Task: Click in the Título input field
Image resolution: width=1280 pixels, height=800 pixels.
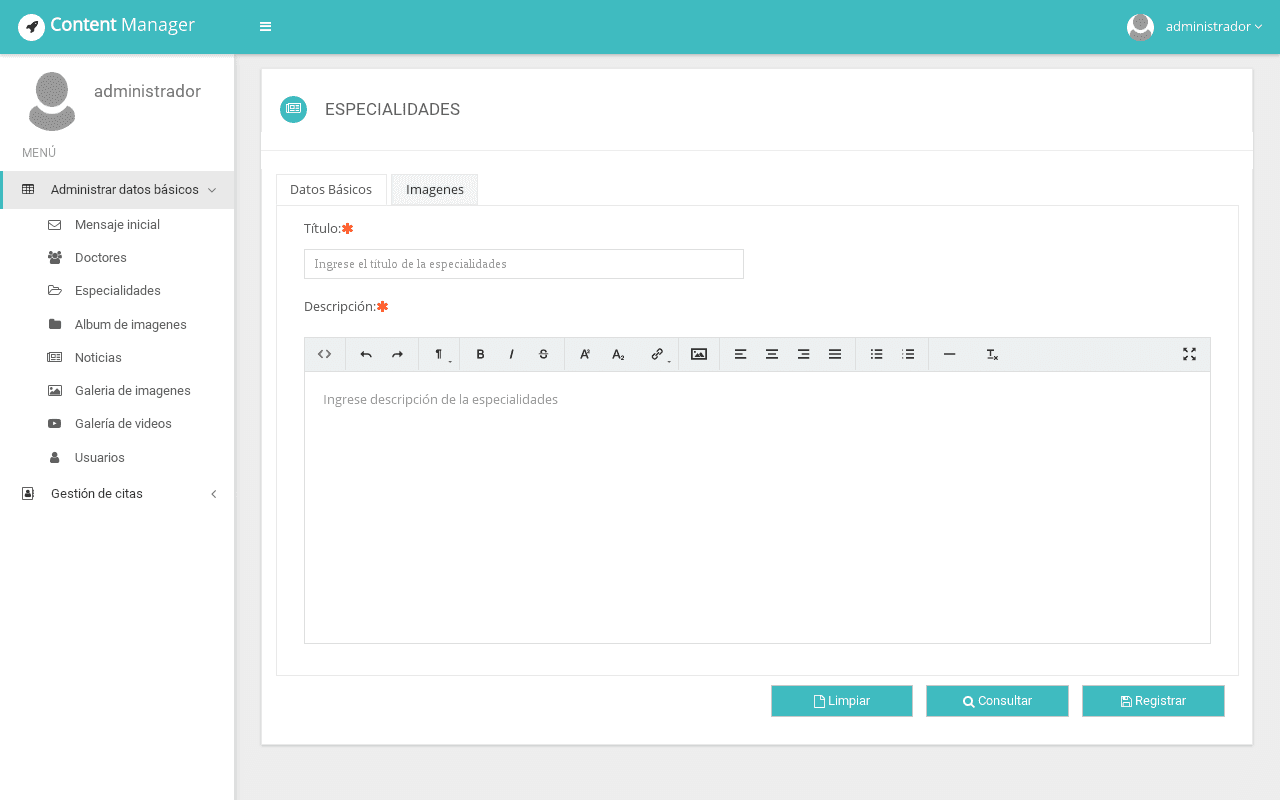Action: pos(523,264)
